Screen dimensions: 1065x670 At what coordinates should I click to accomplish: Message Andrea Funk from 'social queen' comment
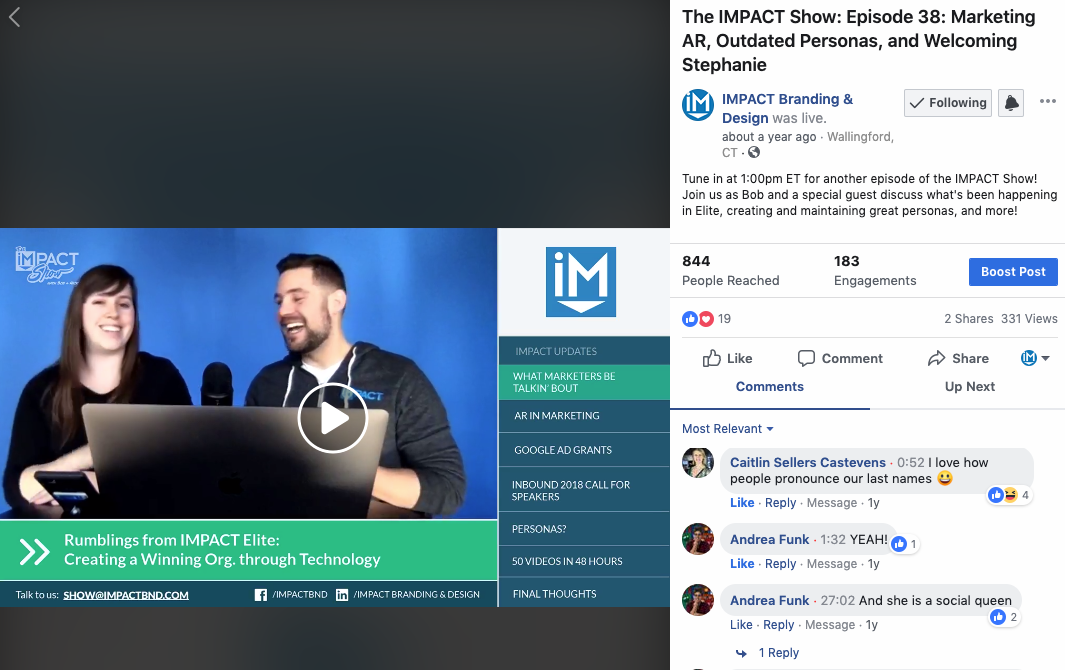[x=829, y=625]
